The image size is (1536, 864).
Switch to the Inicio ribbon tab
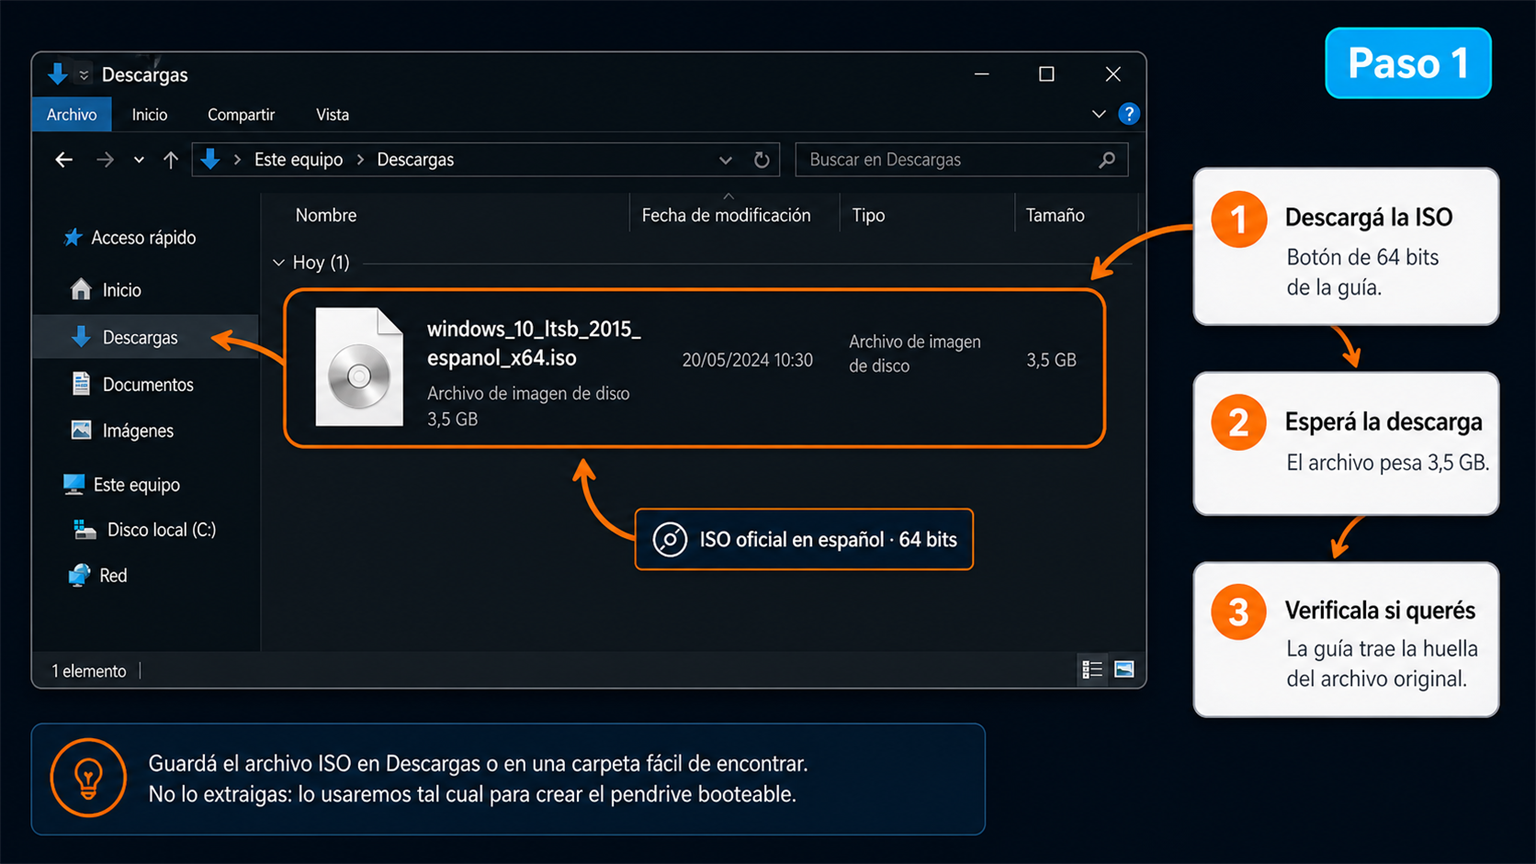point(150,115)
